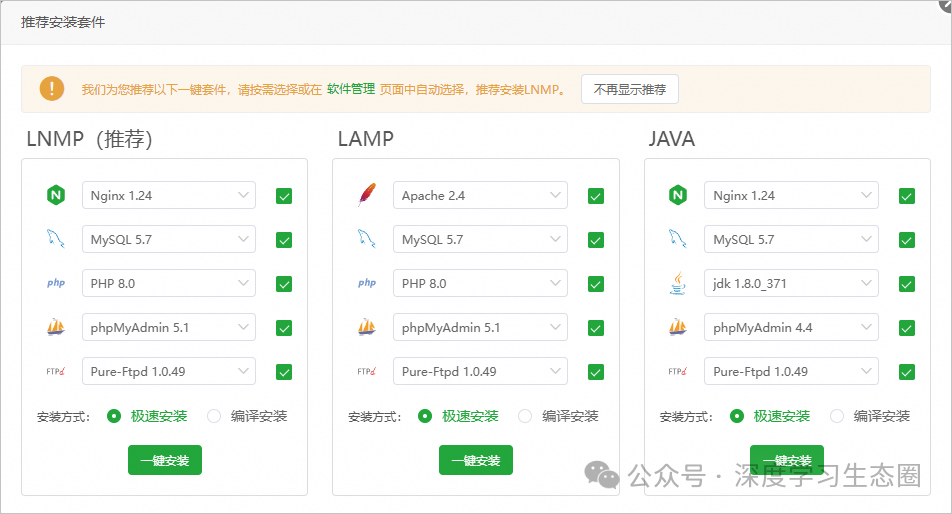The width and height of the screenshot is (952, 514).
Task: Select 编译安装 radio in LAMP panel
Action: [525, 416]
